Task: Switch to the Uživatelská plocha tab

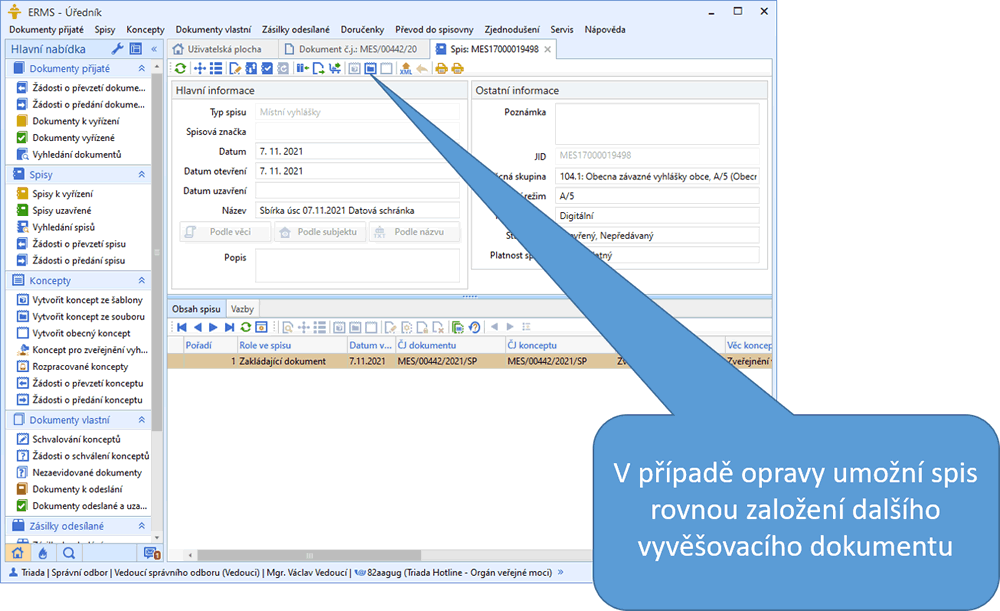Action: pyautogui.click(x=222, y=49)
